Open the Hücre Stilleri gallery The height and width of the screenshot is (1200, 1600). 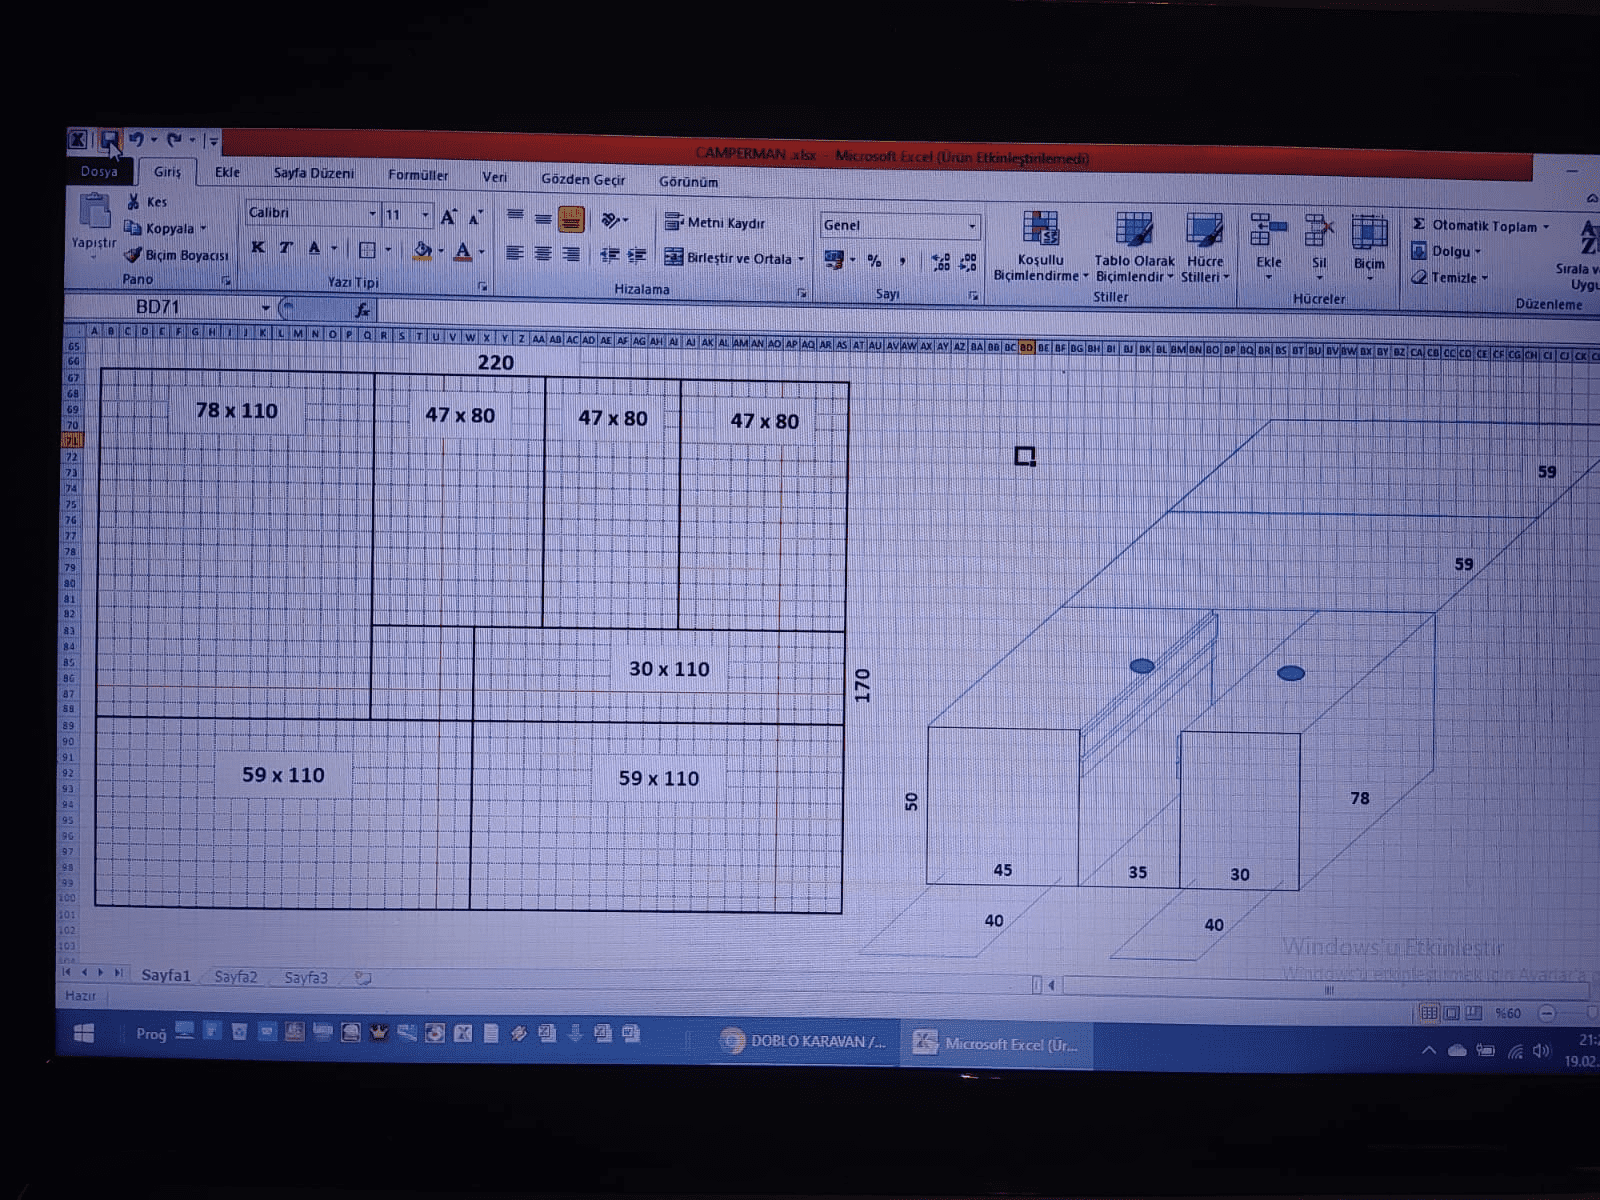point(1204,250)
